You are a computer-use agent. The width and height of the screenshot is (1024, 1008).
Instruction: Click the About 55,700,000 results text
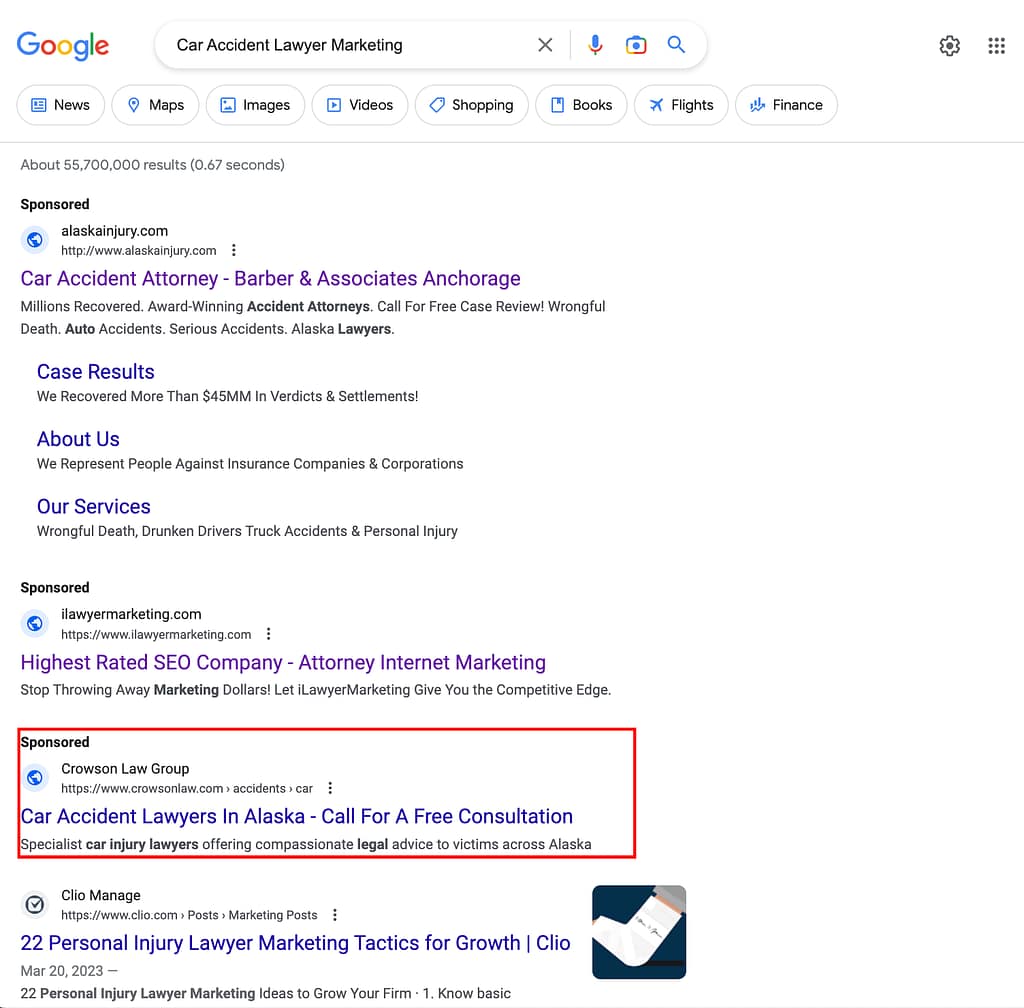pyautogui.click(x=152, y=165)
